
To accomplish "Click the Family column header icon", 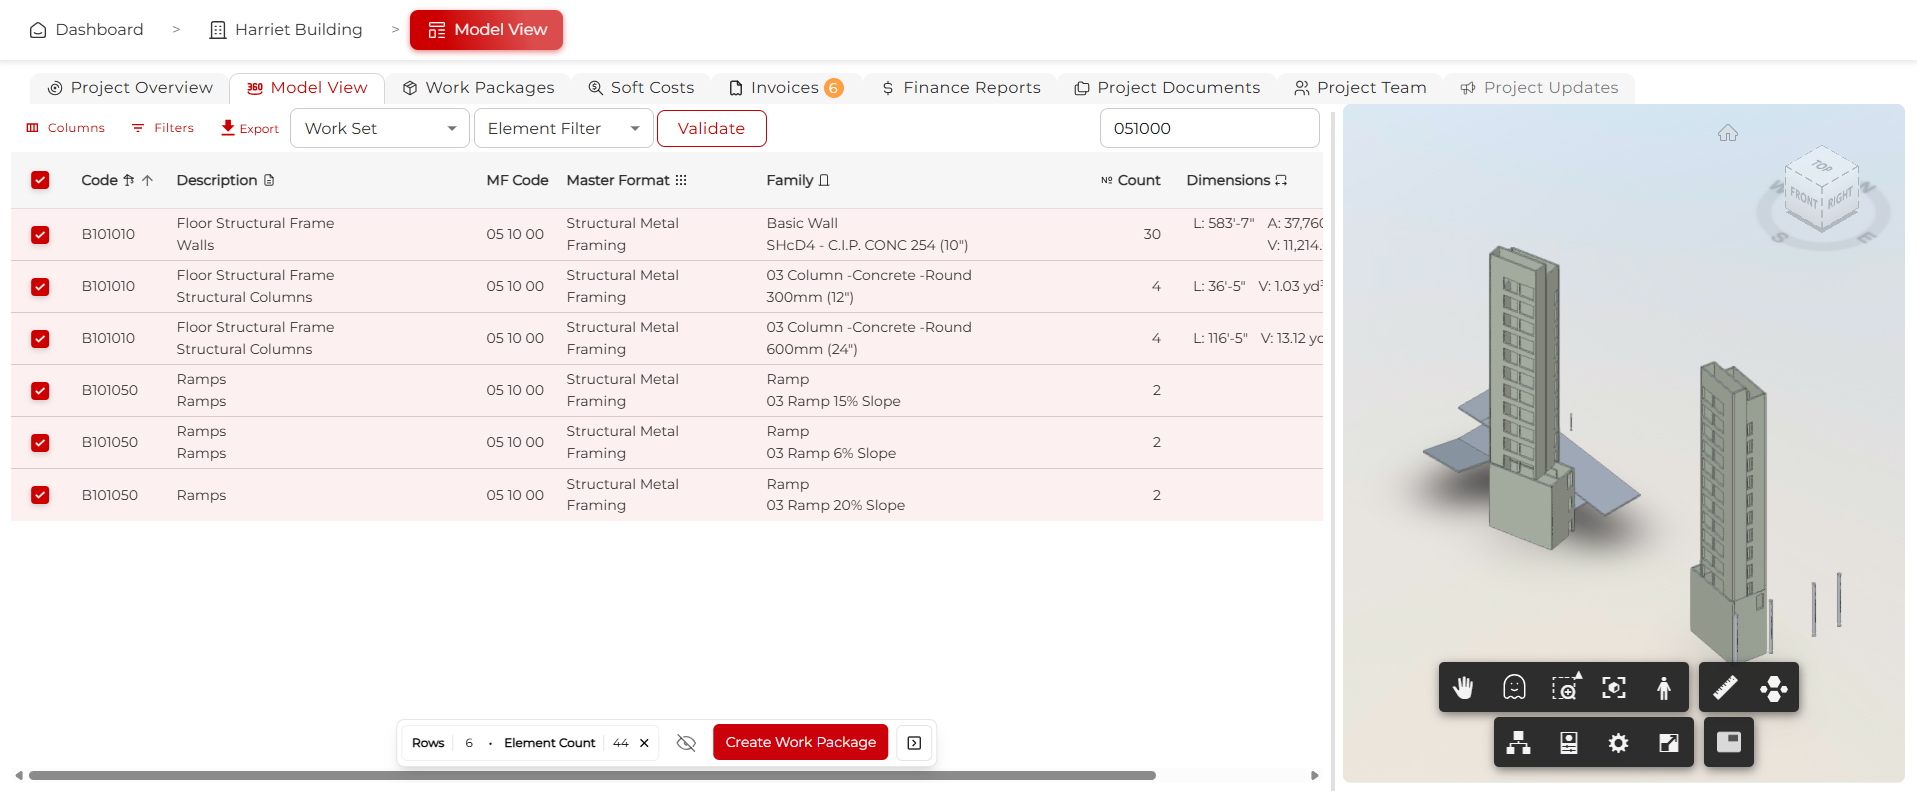I will [x=824, y=180].
